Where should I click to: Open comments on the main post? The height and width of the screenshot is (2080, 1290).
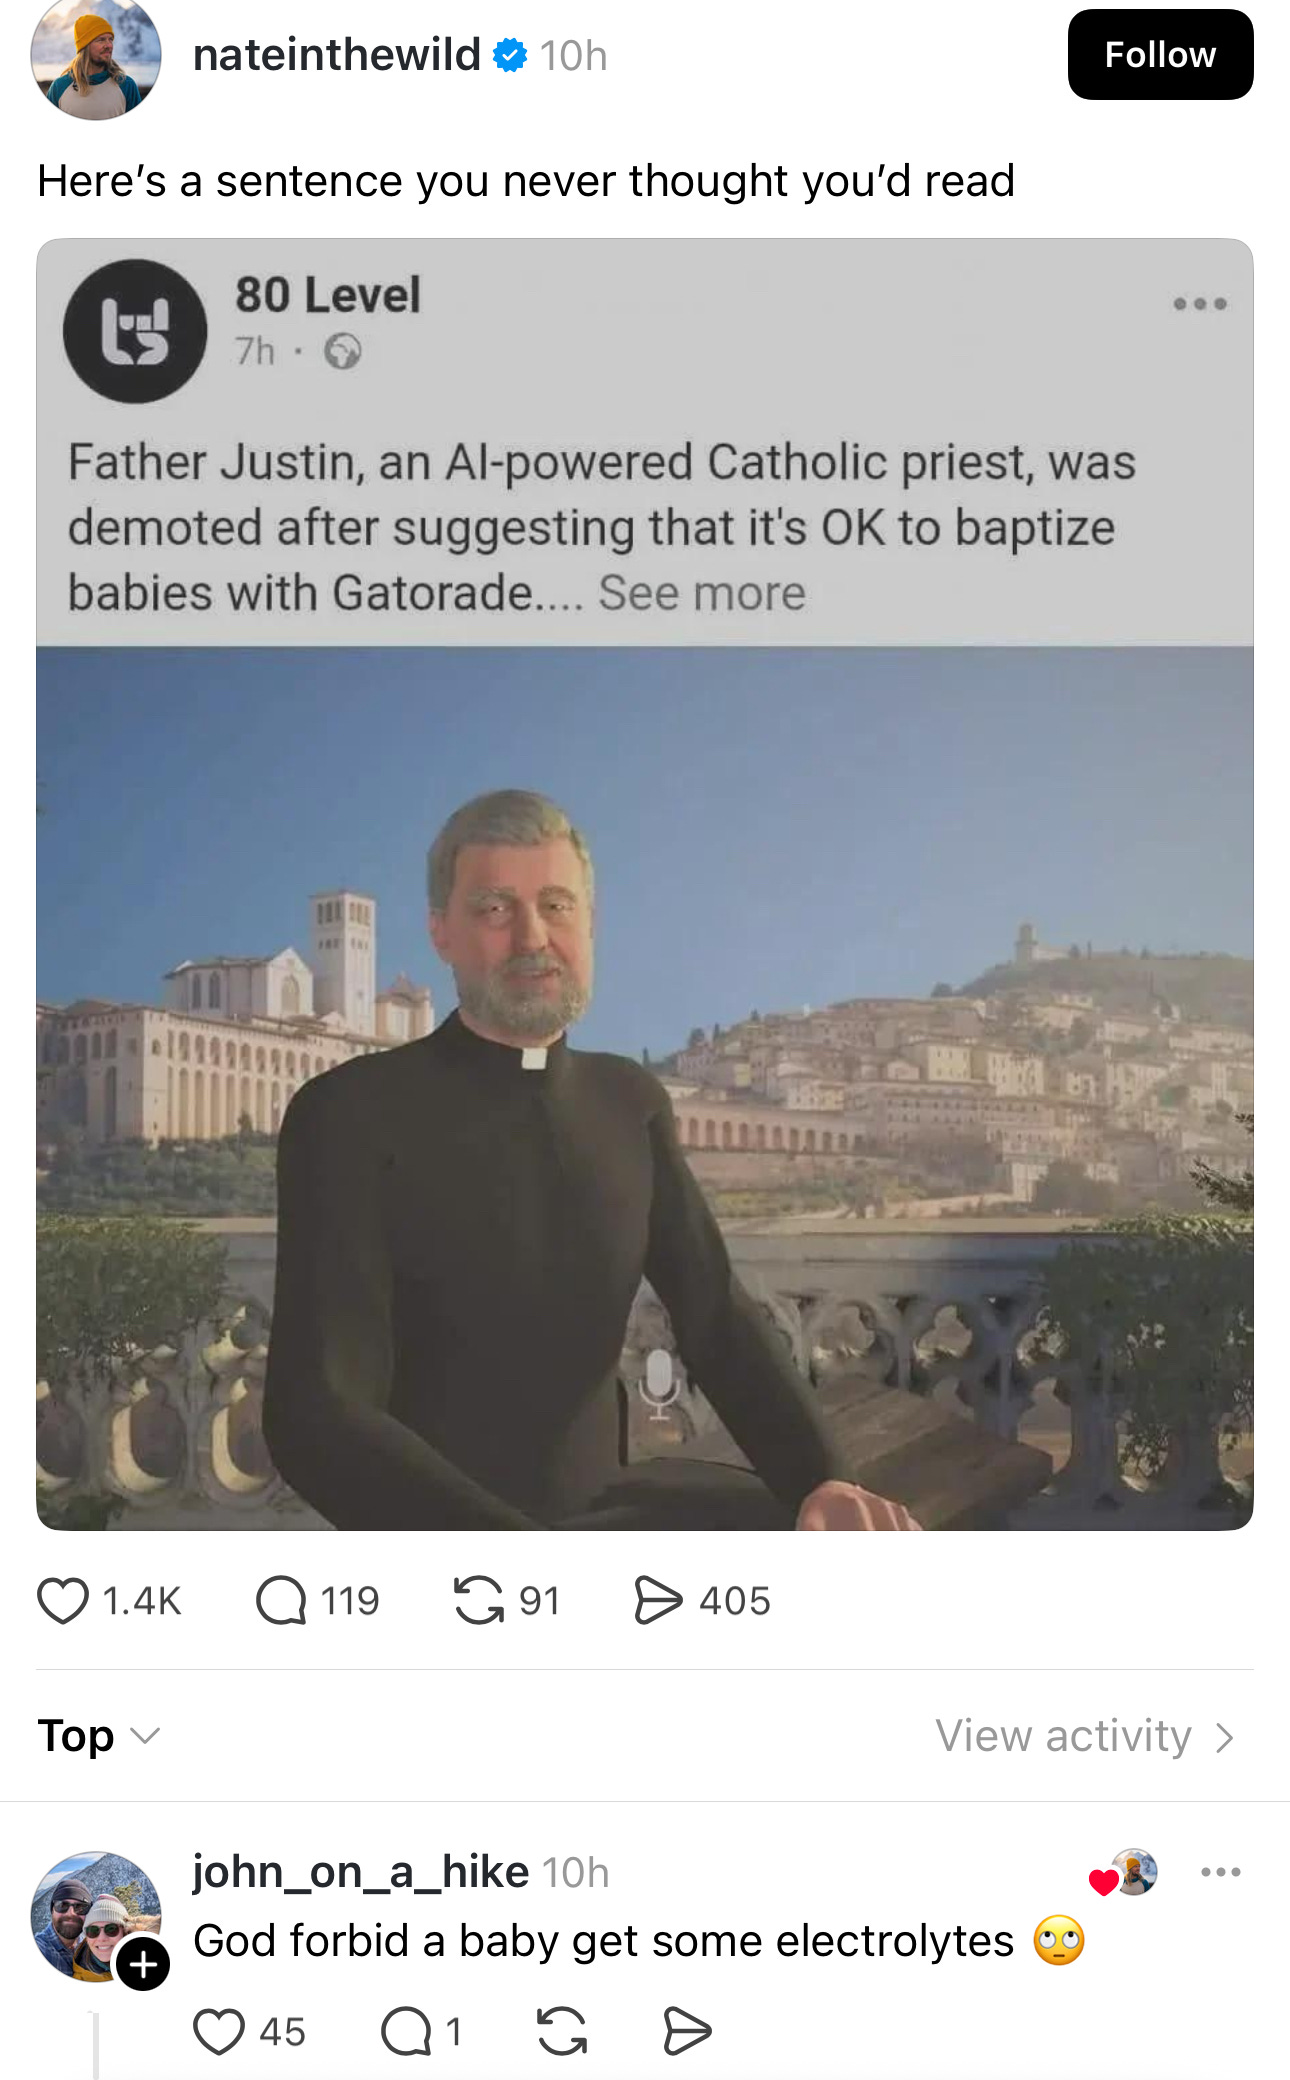tap(281, 1600)
